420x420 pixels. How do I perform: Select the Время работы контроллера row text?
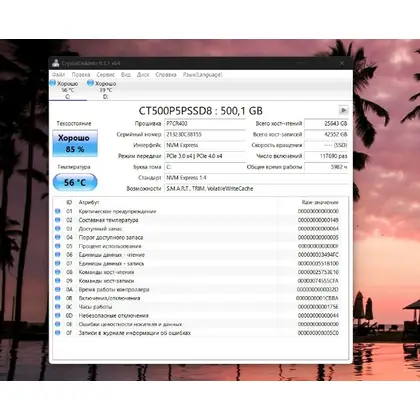point(114,289)
